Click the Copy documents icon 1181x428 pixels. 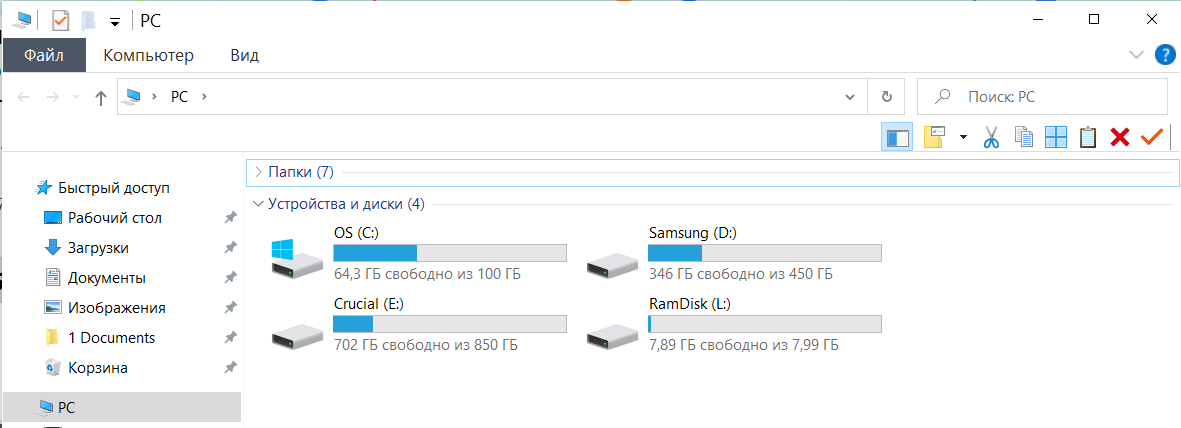(1023, 137)
